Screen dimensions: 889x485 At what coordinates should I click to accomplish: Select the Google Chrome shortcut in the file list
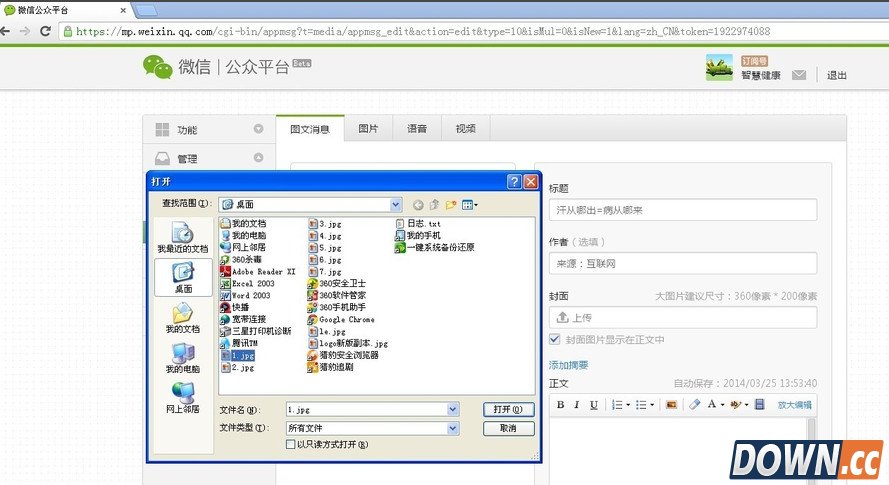point(341,319)
